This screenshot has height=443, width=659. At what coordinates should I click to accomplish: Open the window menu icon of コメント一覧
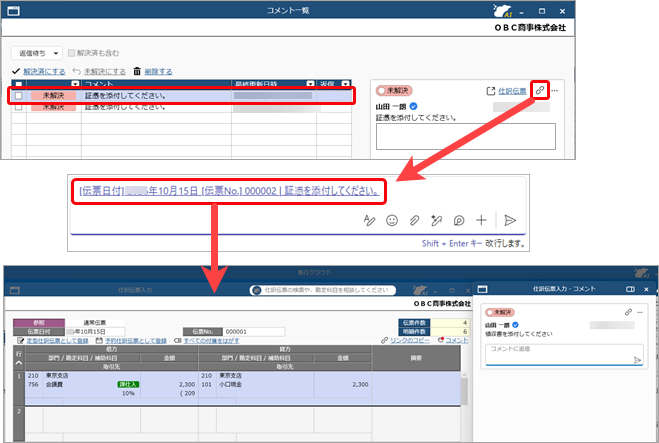pos(13,11)
